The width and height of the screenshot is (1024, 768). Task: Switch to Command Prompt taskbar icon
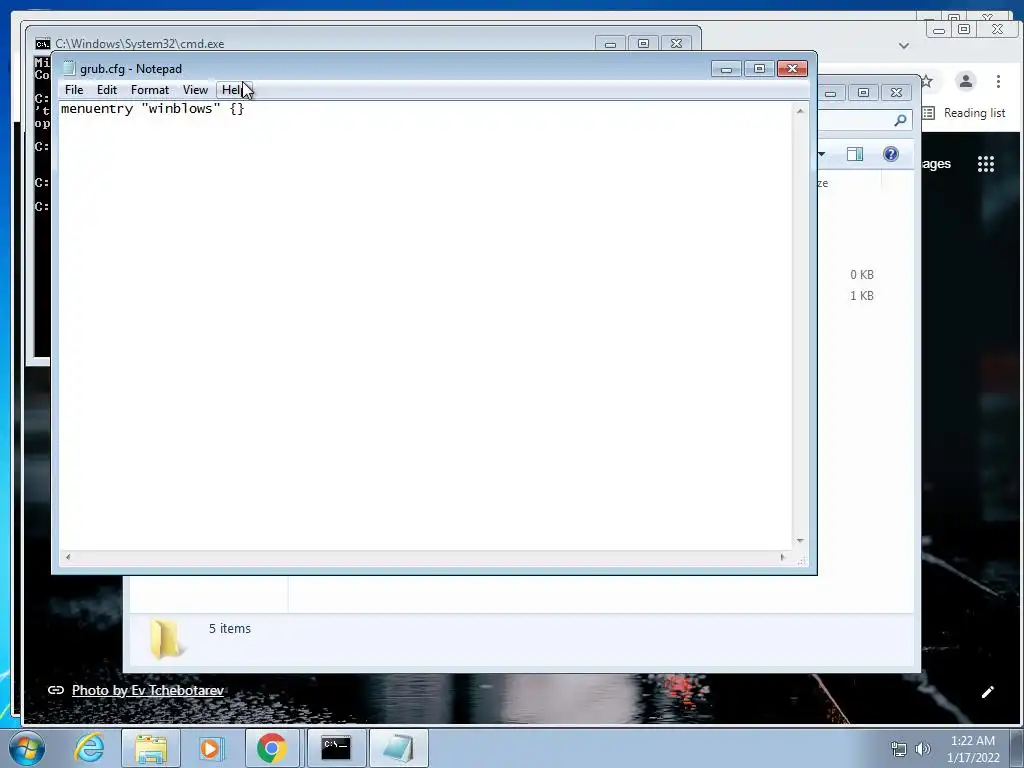[336, 748]
